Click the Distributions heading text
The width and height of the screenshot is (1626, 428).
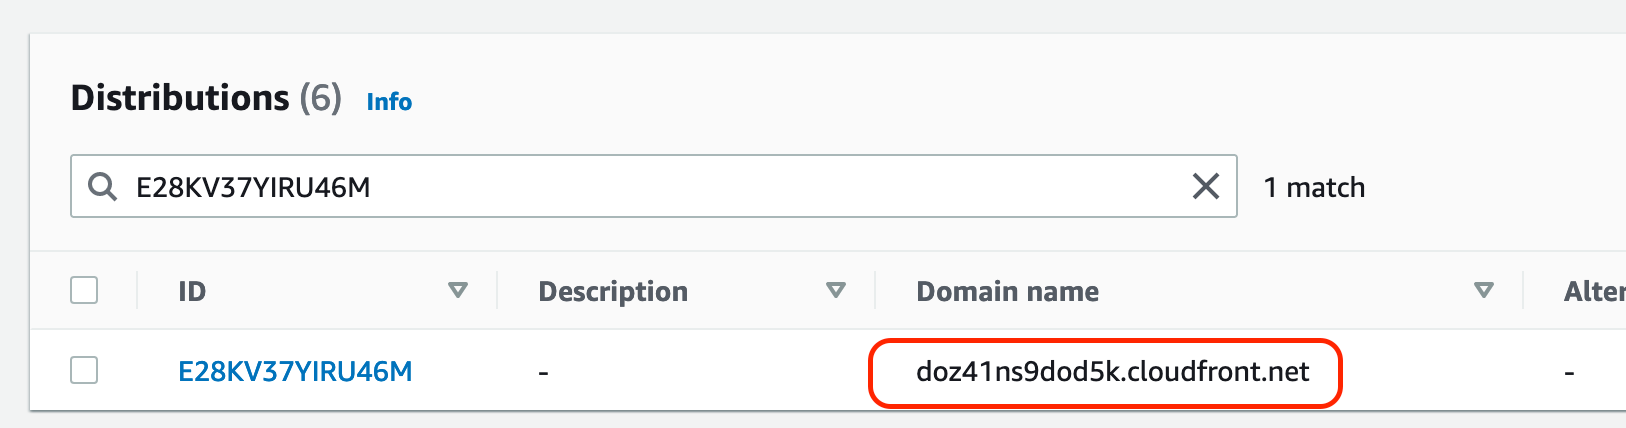tap(180, 98)
